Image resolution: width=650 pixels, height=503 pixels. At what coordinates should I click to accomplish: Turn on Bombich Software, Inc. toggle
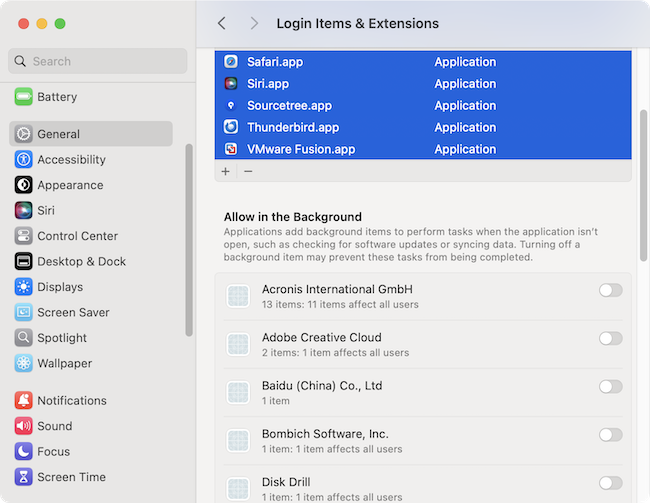click(x=610, y=434)
